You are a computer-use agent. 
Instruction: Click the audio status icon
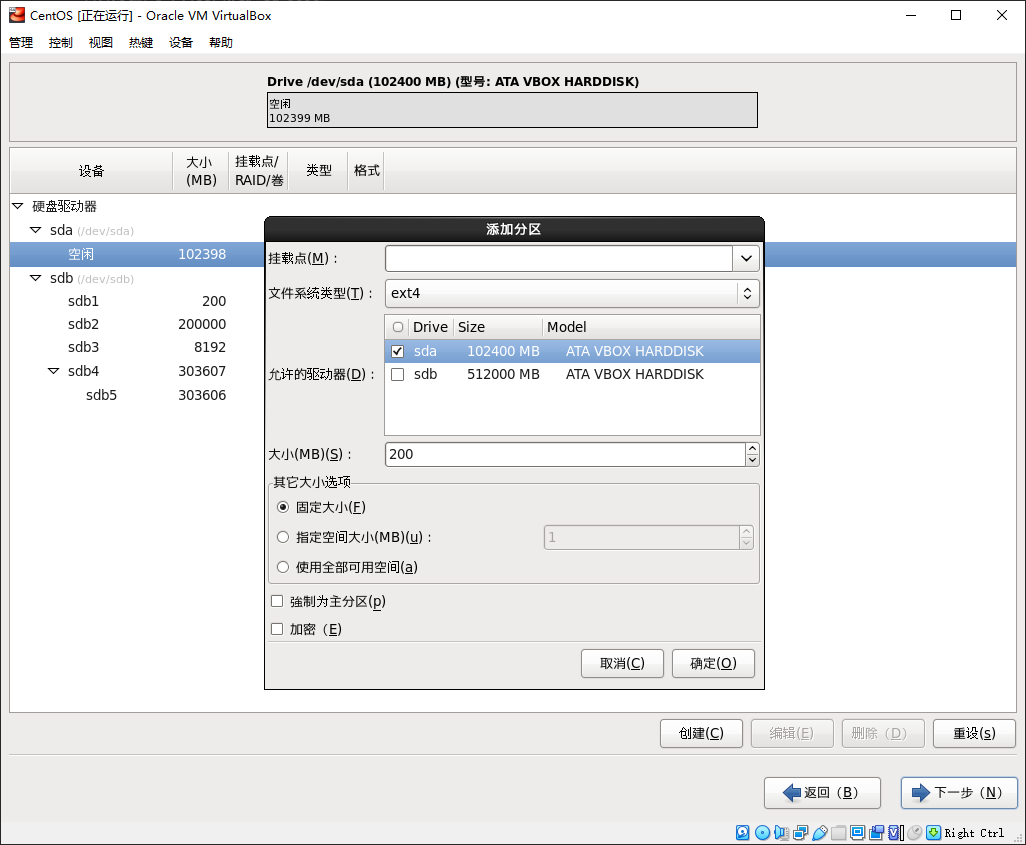tap(781, 833)
